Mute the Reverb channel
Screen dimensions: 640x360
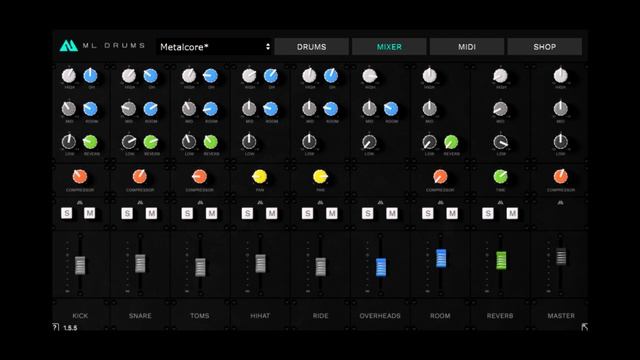pos(512,213)
